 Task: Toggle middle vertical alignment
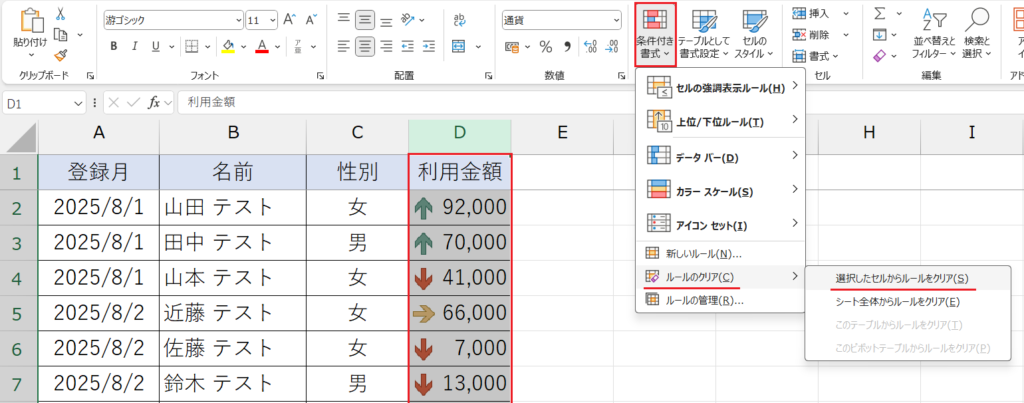point(365,18)
